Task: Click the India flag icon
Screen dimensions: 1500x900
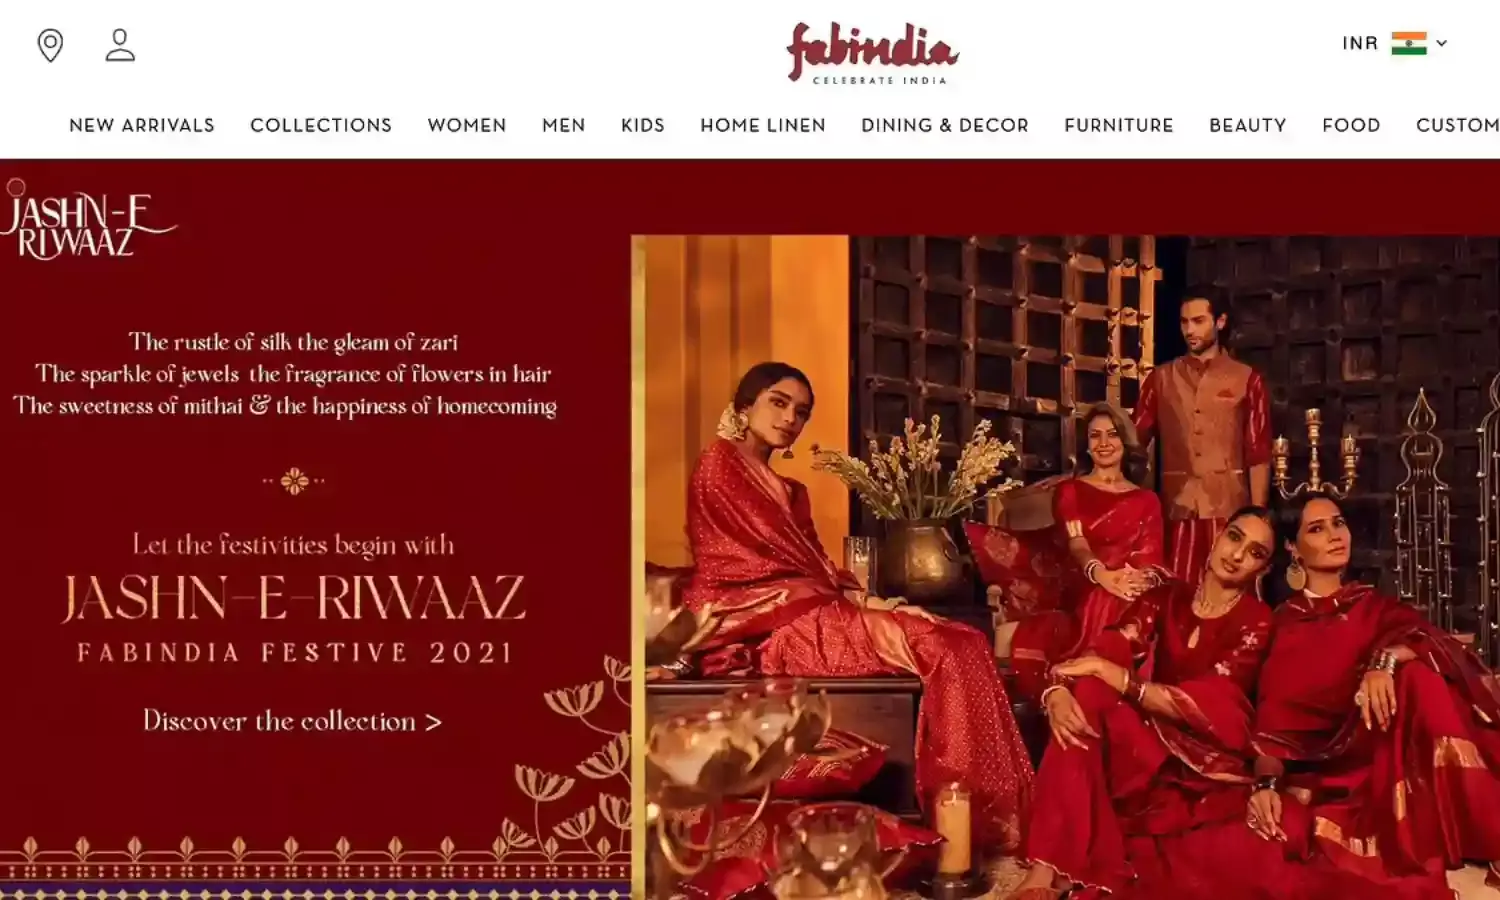Action: pyautogui.click(x=1409, y=43)
